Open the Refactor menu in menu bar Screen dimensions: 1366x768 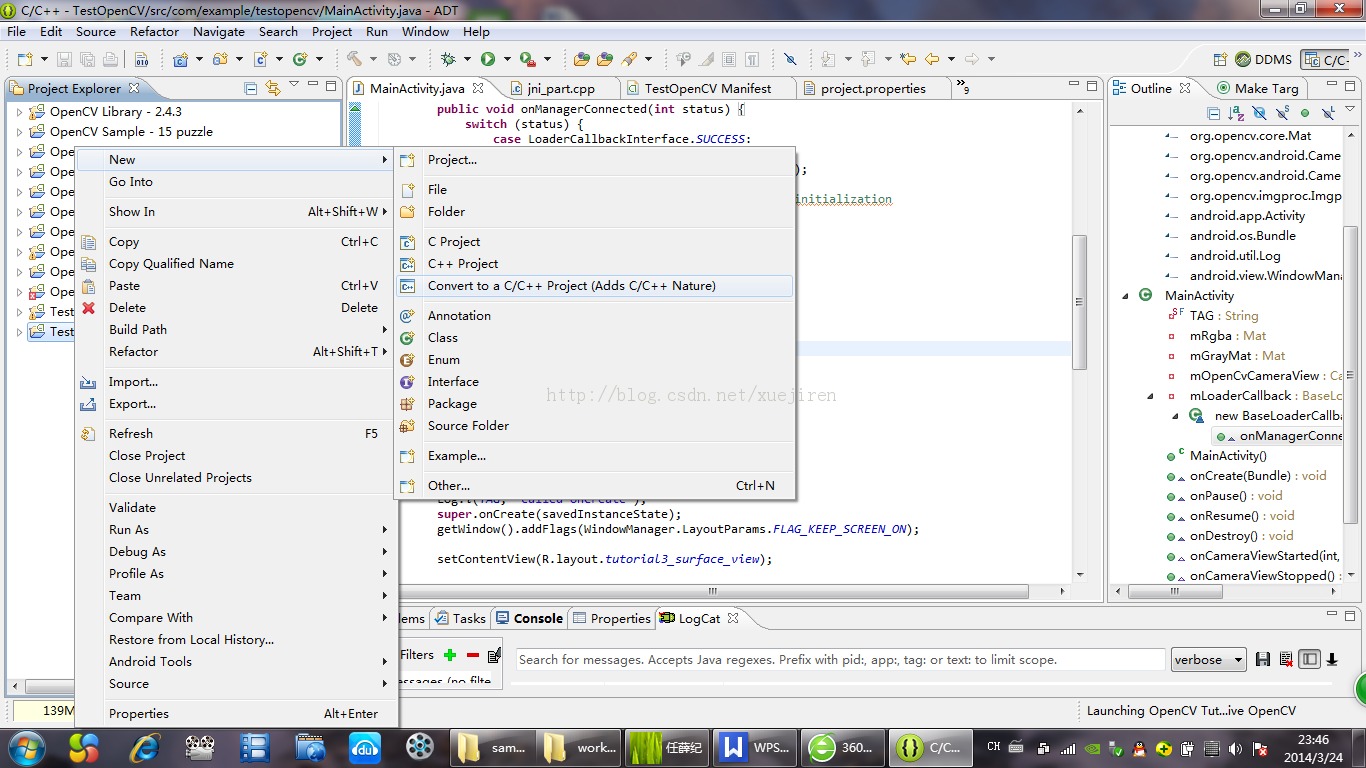click(x=154, y=31)
